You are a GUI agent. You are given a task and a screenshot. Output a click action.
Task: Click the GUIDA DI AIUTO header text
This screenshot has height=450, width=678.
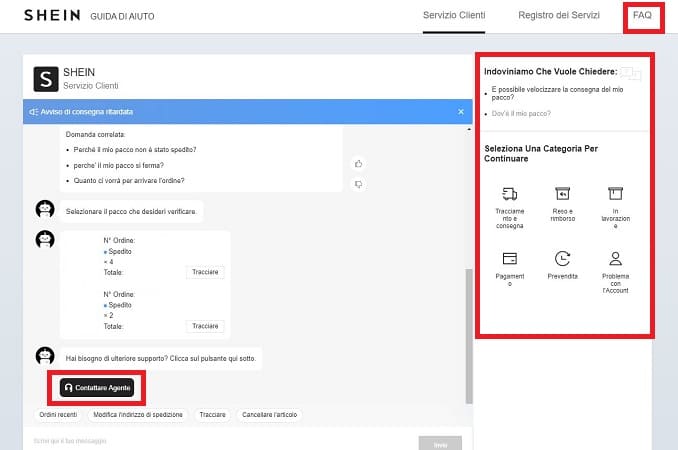click(122, 16)
